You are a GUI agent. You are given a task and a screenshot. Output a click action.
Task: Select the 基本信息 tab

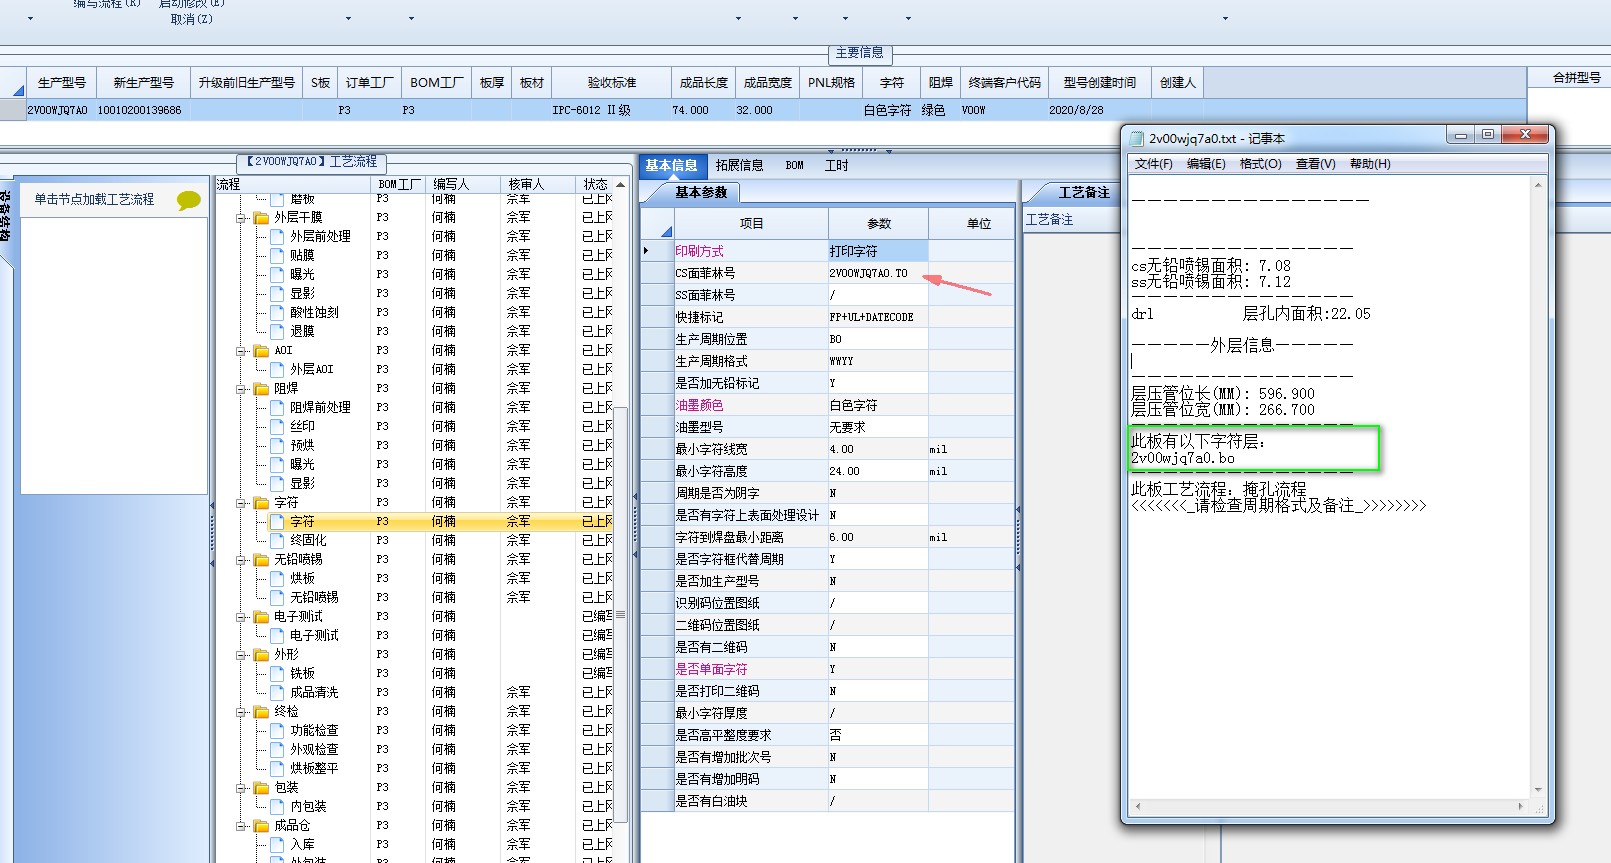point(671,165)
